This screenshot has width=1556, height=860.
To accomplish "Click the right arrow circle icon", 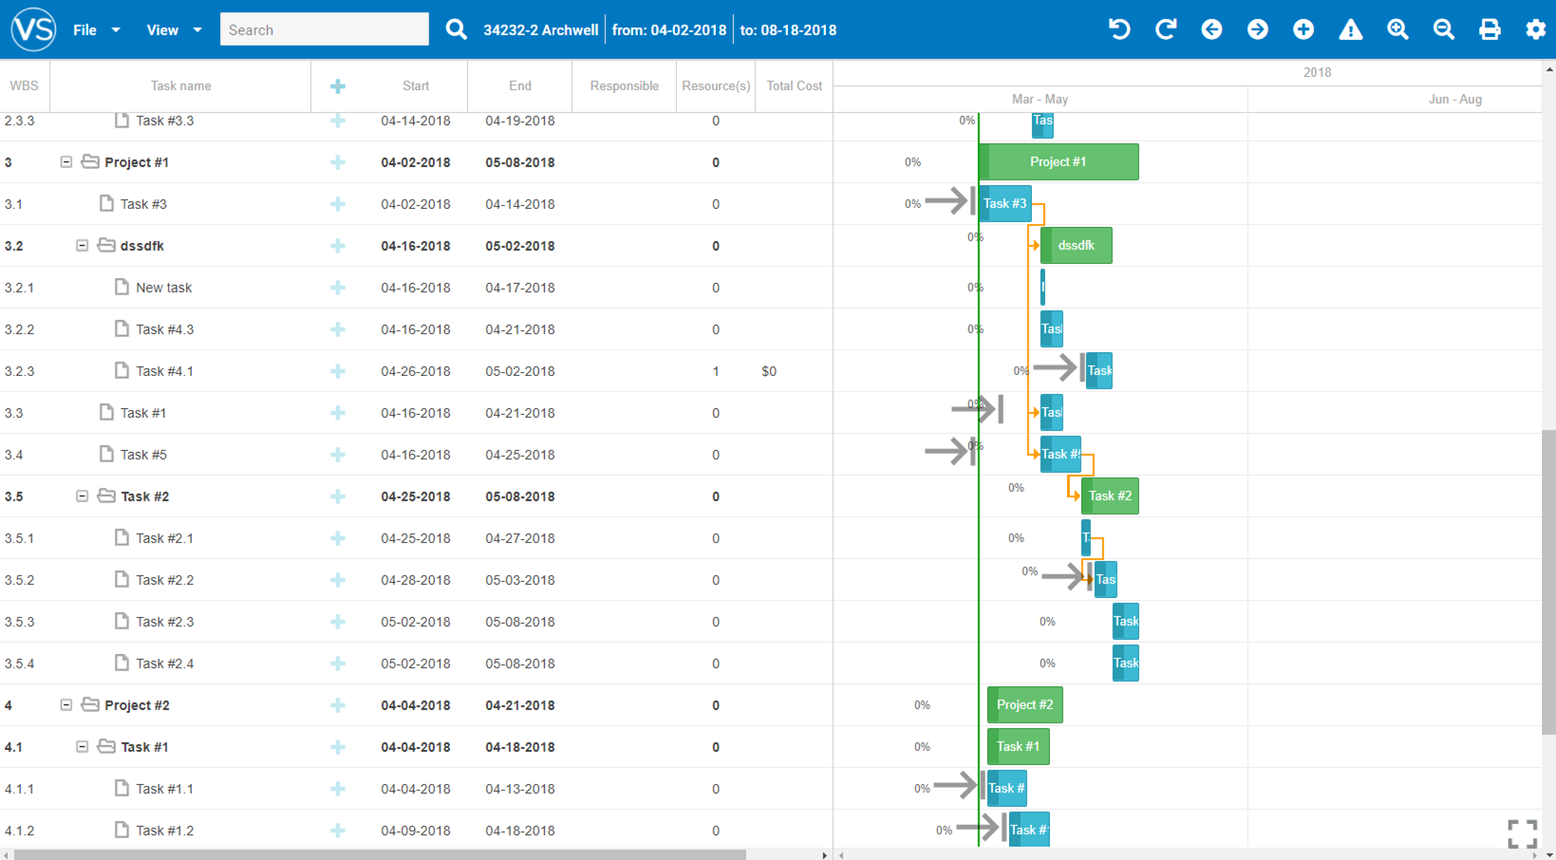I will click(x=1258, y=29).
